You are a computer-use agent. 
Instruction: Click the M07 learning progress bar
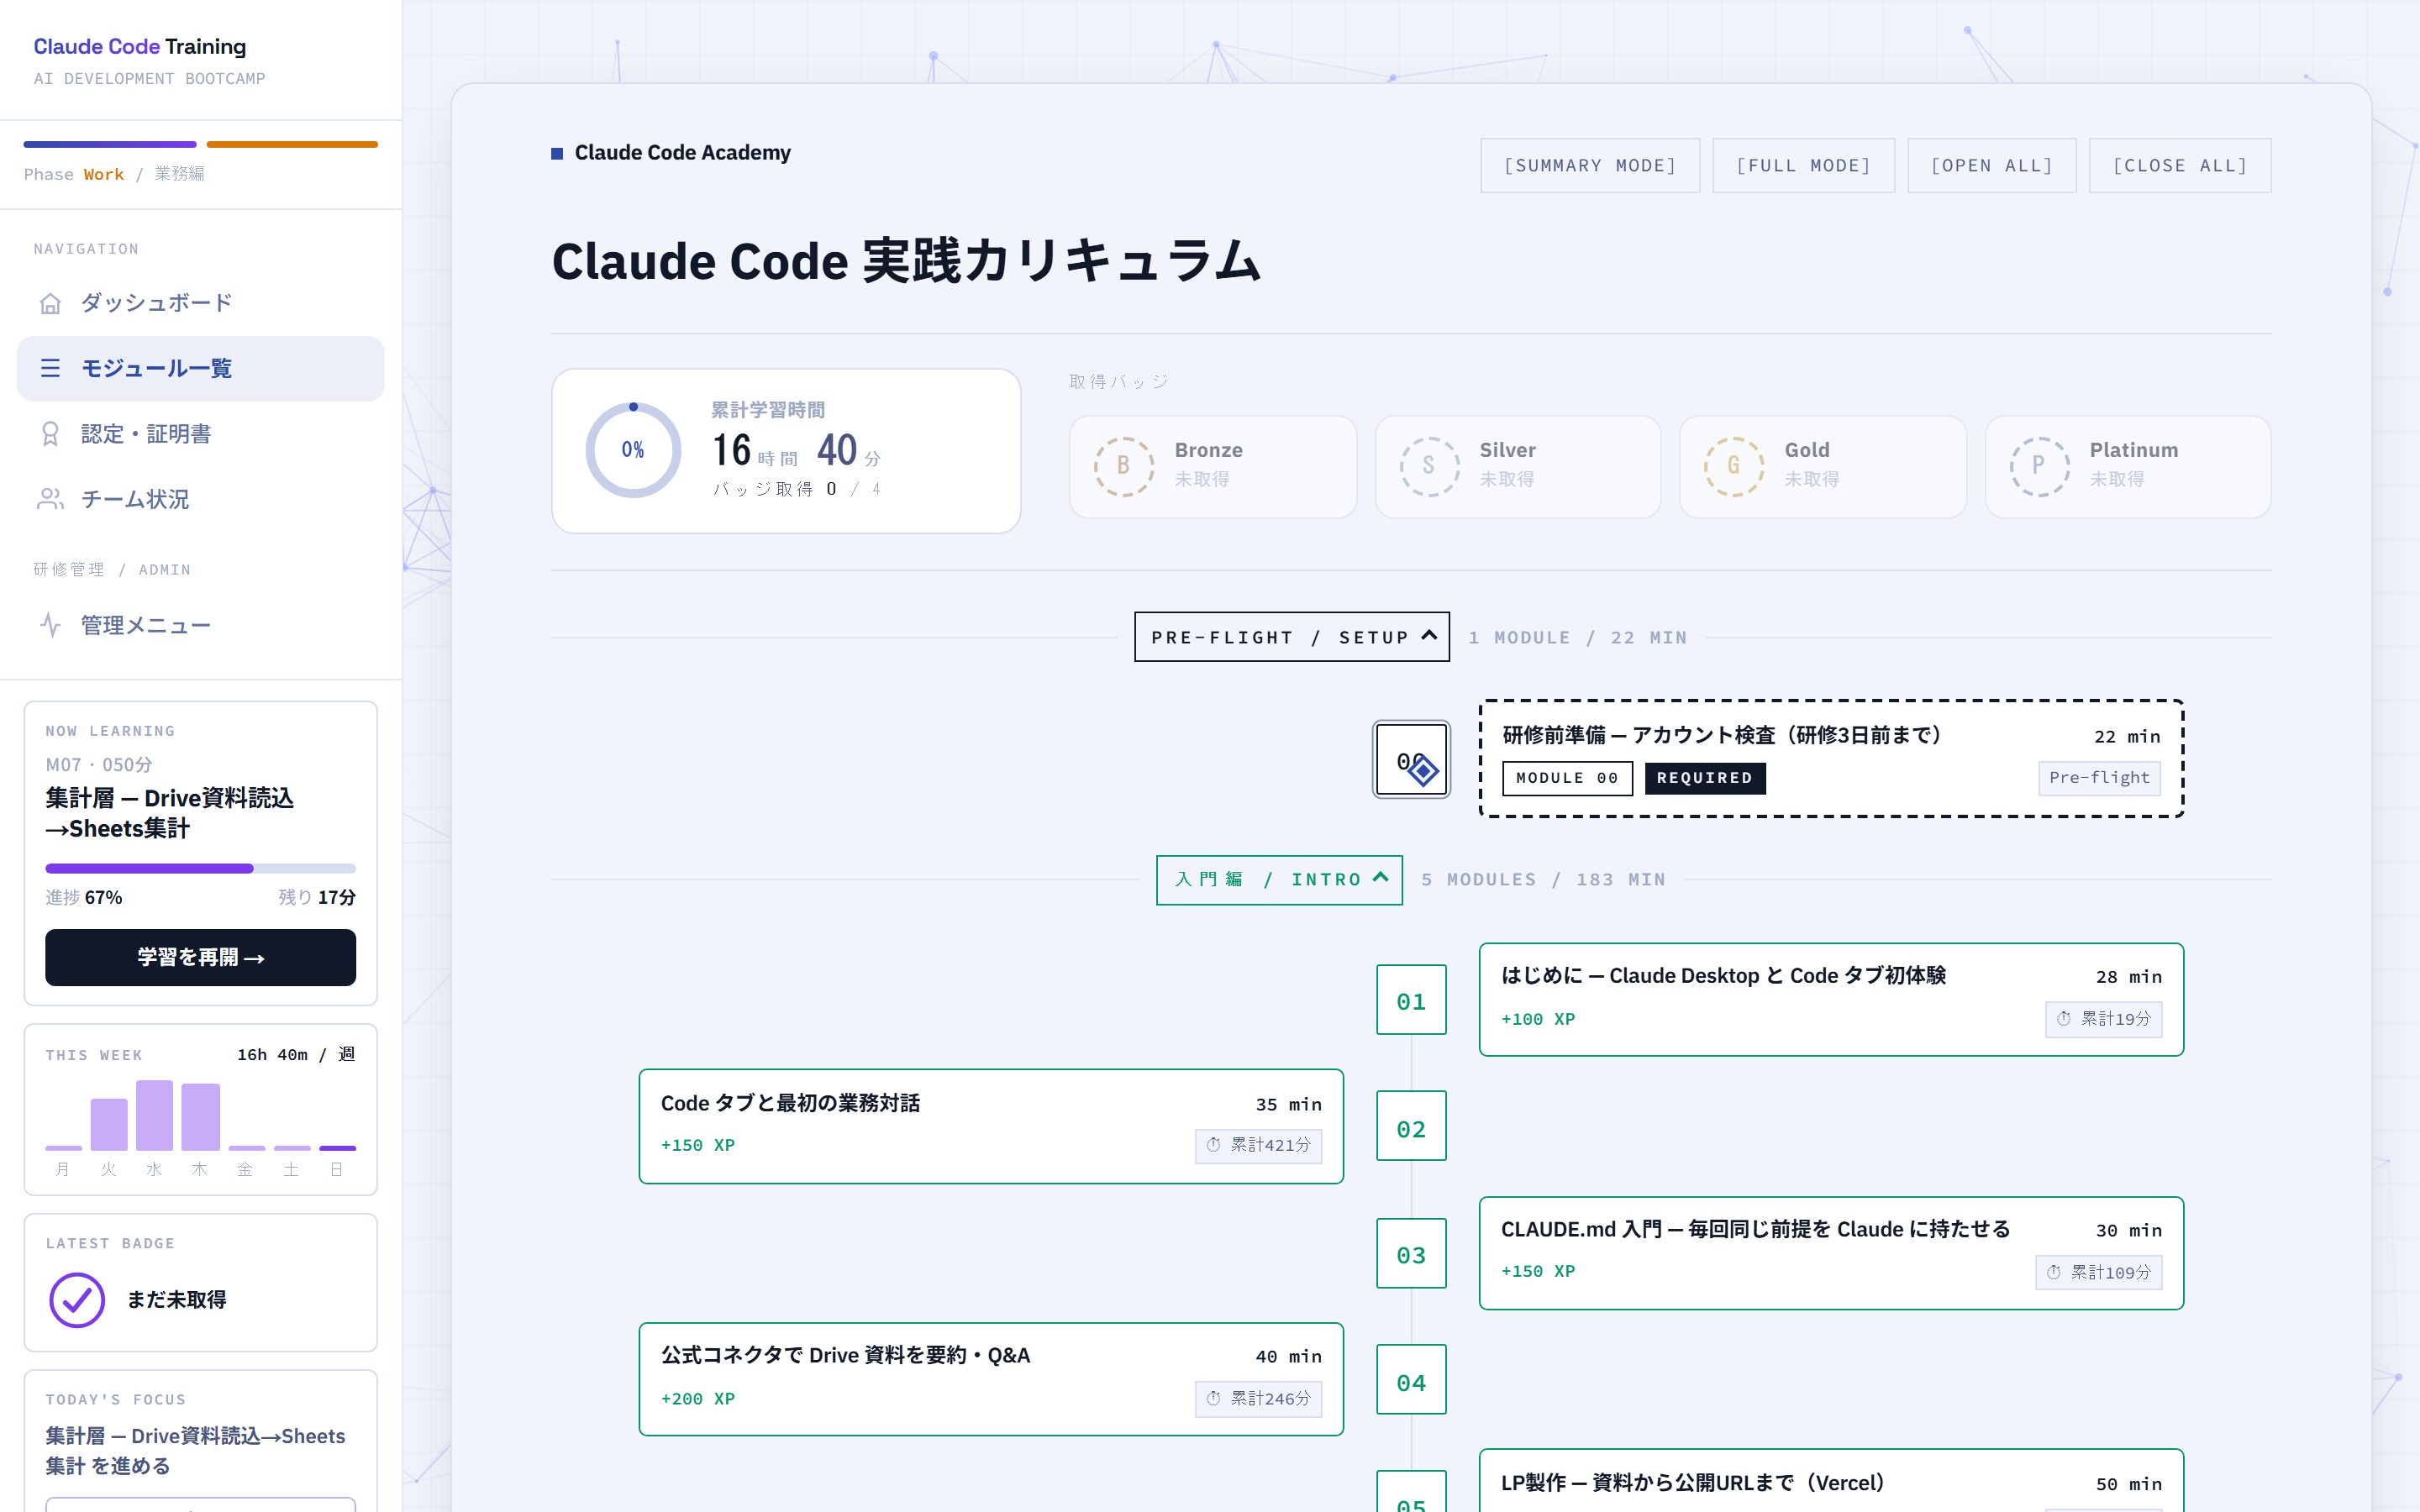pyautogui.click(x=200, y=869)
